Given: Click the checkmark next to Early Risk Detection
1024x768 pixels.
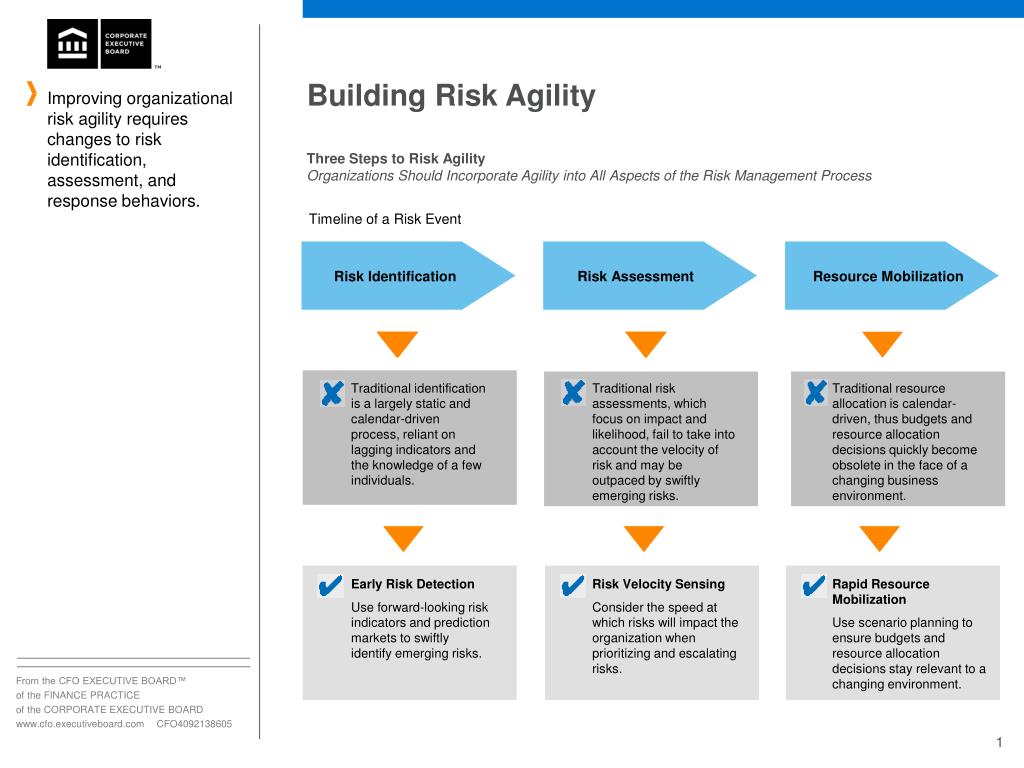Looking at the screenshot, I should (330, 586).
